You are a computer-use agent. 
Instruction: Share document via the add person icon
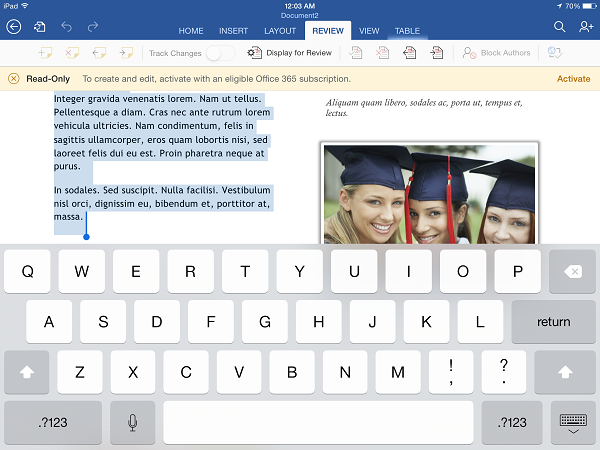tap(585, 27)
